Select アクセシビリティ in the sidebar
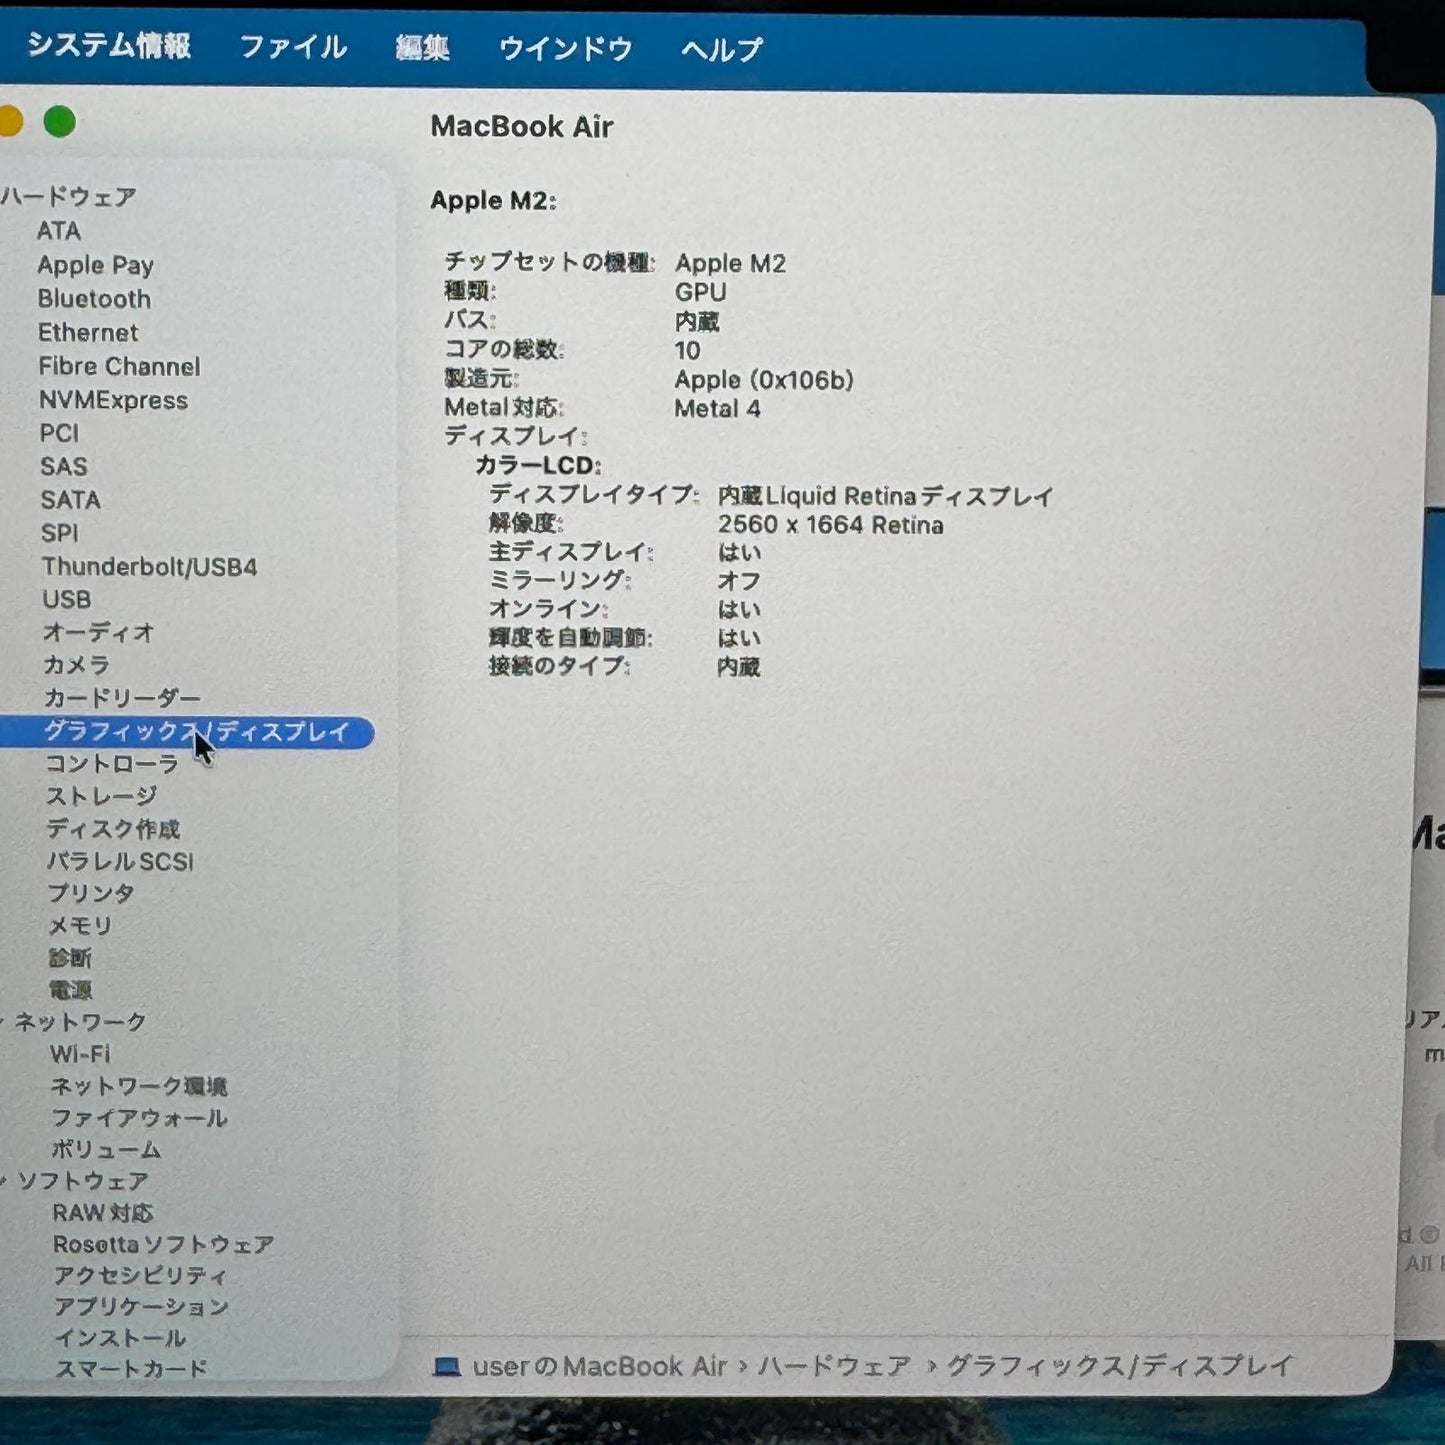Viewport: 1445px width, 1445px height. pyautogui.click(x=140, y=1276)
